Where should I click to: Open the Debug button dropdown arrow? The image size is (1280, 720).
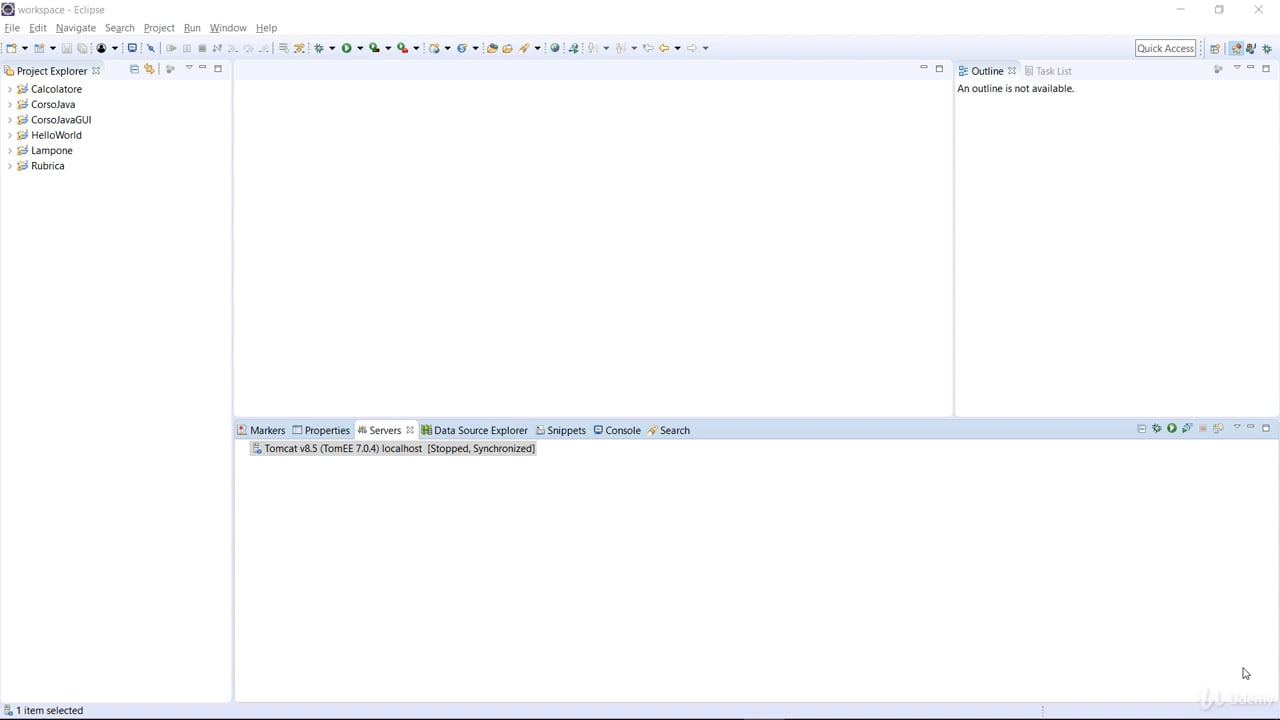332,48
